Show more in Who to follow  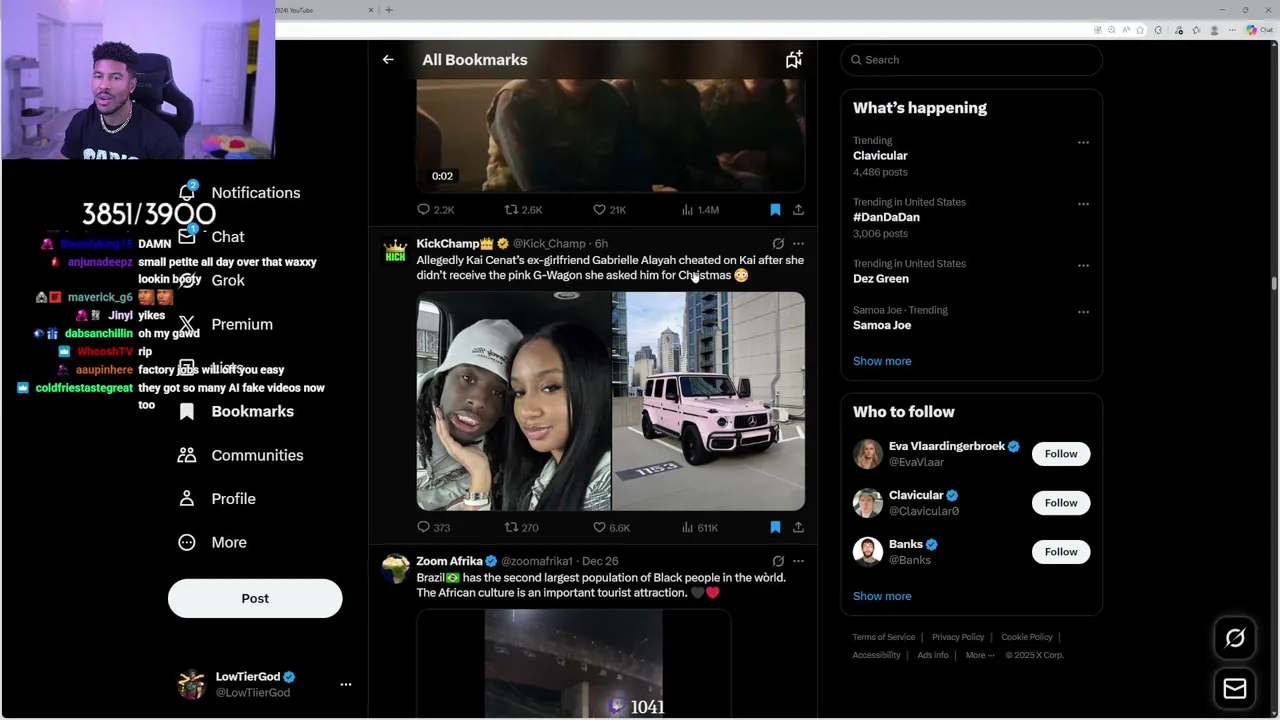click(882, 596)
